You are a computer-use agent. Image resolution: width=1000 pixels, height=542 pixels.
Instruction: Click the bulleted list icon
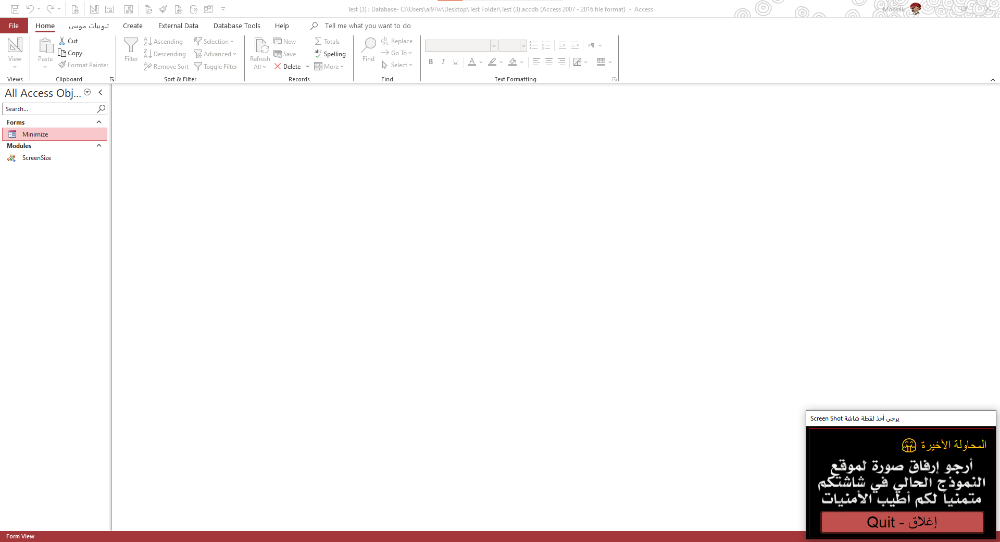(533, 45)
